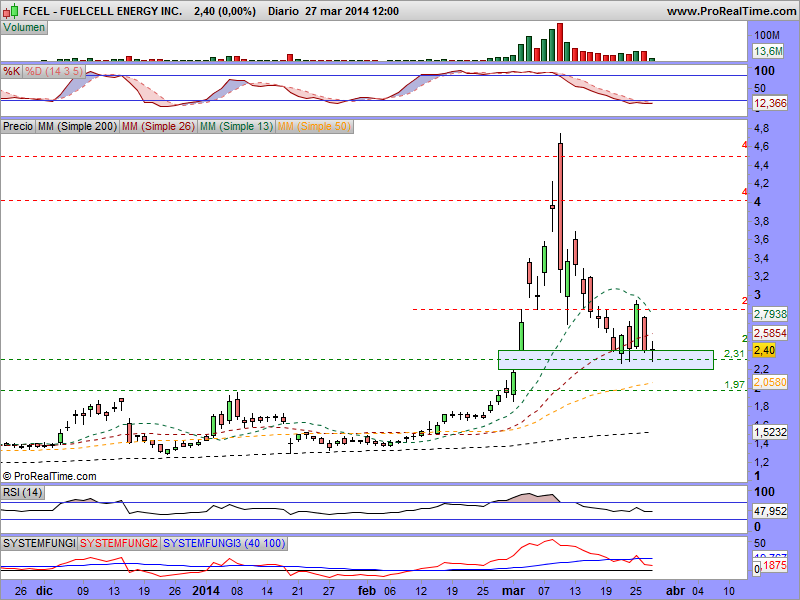This screenshot has width=800, height=600.
Task: Open the www.ProRealTime.com link
Action: pyautogui.click(x=731, y=11)
